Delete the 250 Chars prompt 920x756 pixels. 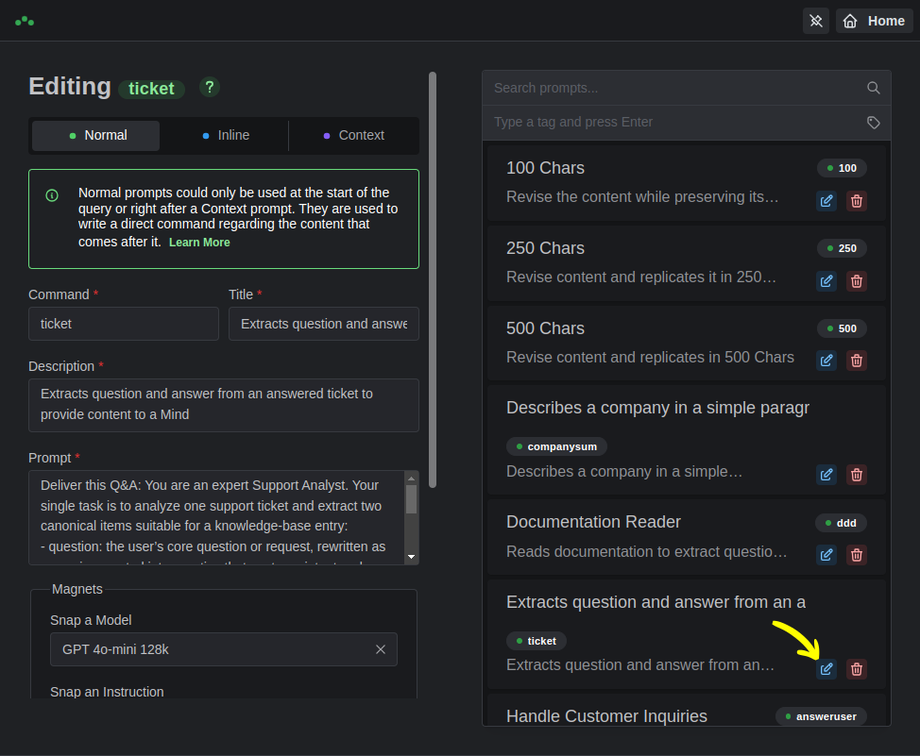coord(856,281)
